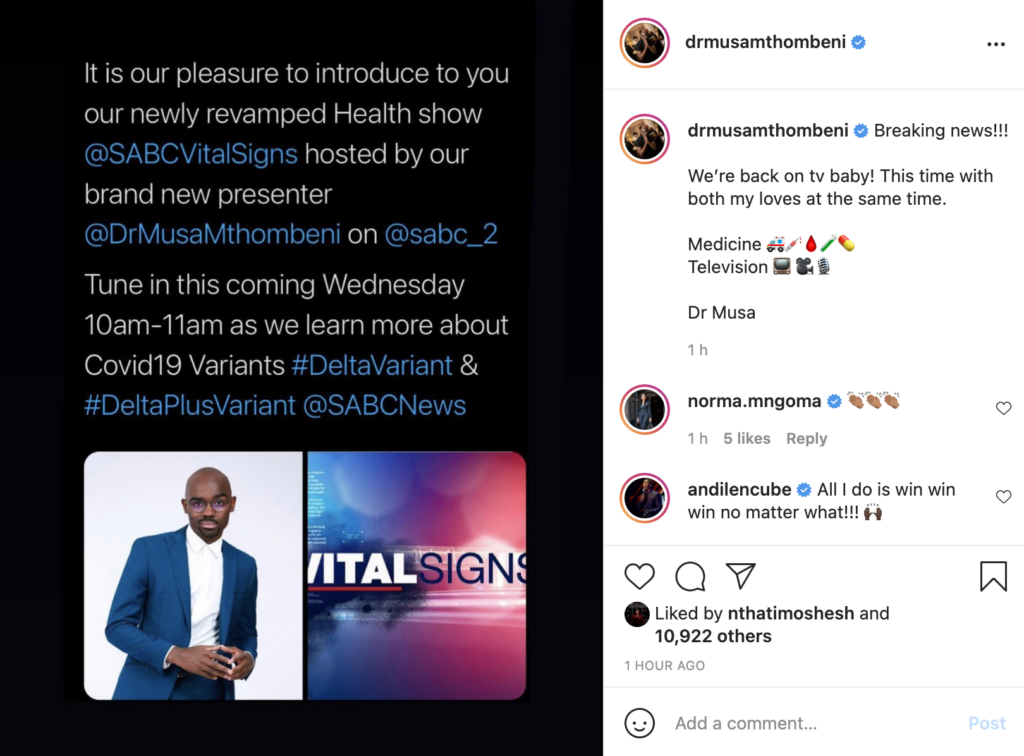Viewport: 1024px width, 756px height.
Task: Open the three-dot more options menu
Action: (x=995, y=44)
